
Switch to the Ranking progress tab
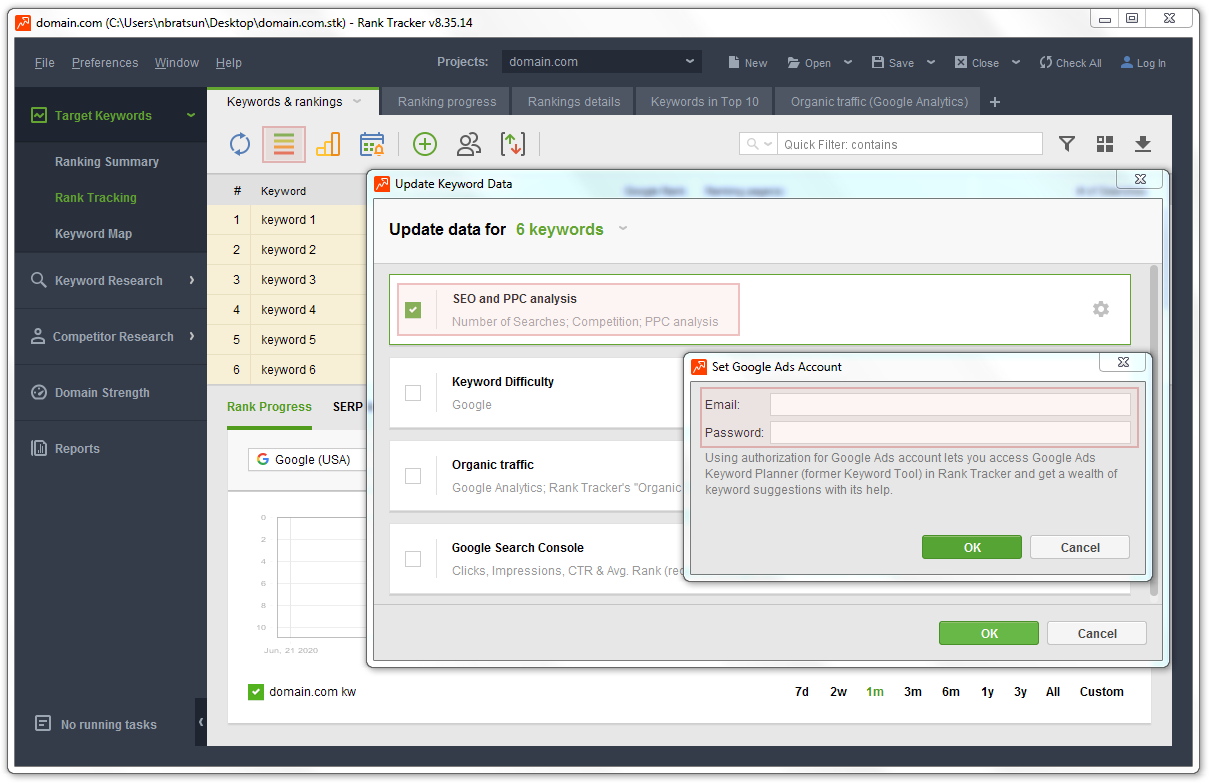(447, 101)
